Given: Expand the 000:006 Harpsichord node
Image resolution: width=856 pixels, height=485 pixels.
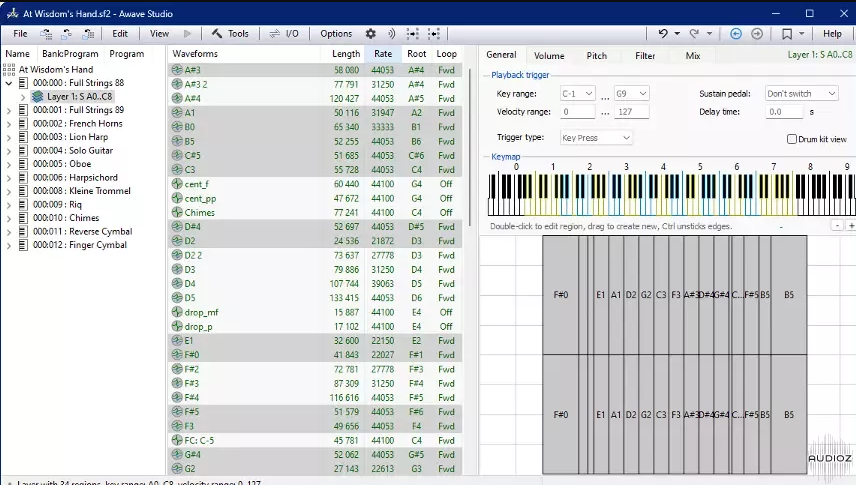Looking at the screenshot, I should tap(9, 178).
